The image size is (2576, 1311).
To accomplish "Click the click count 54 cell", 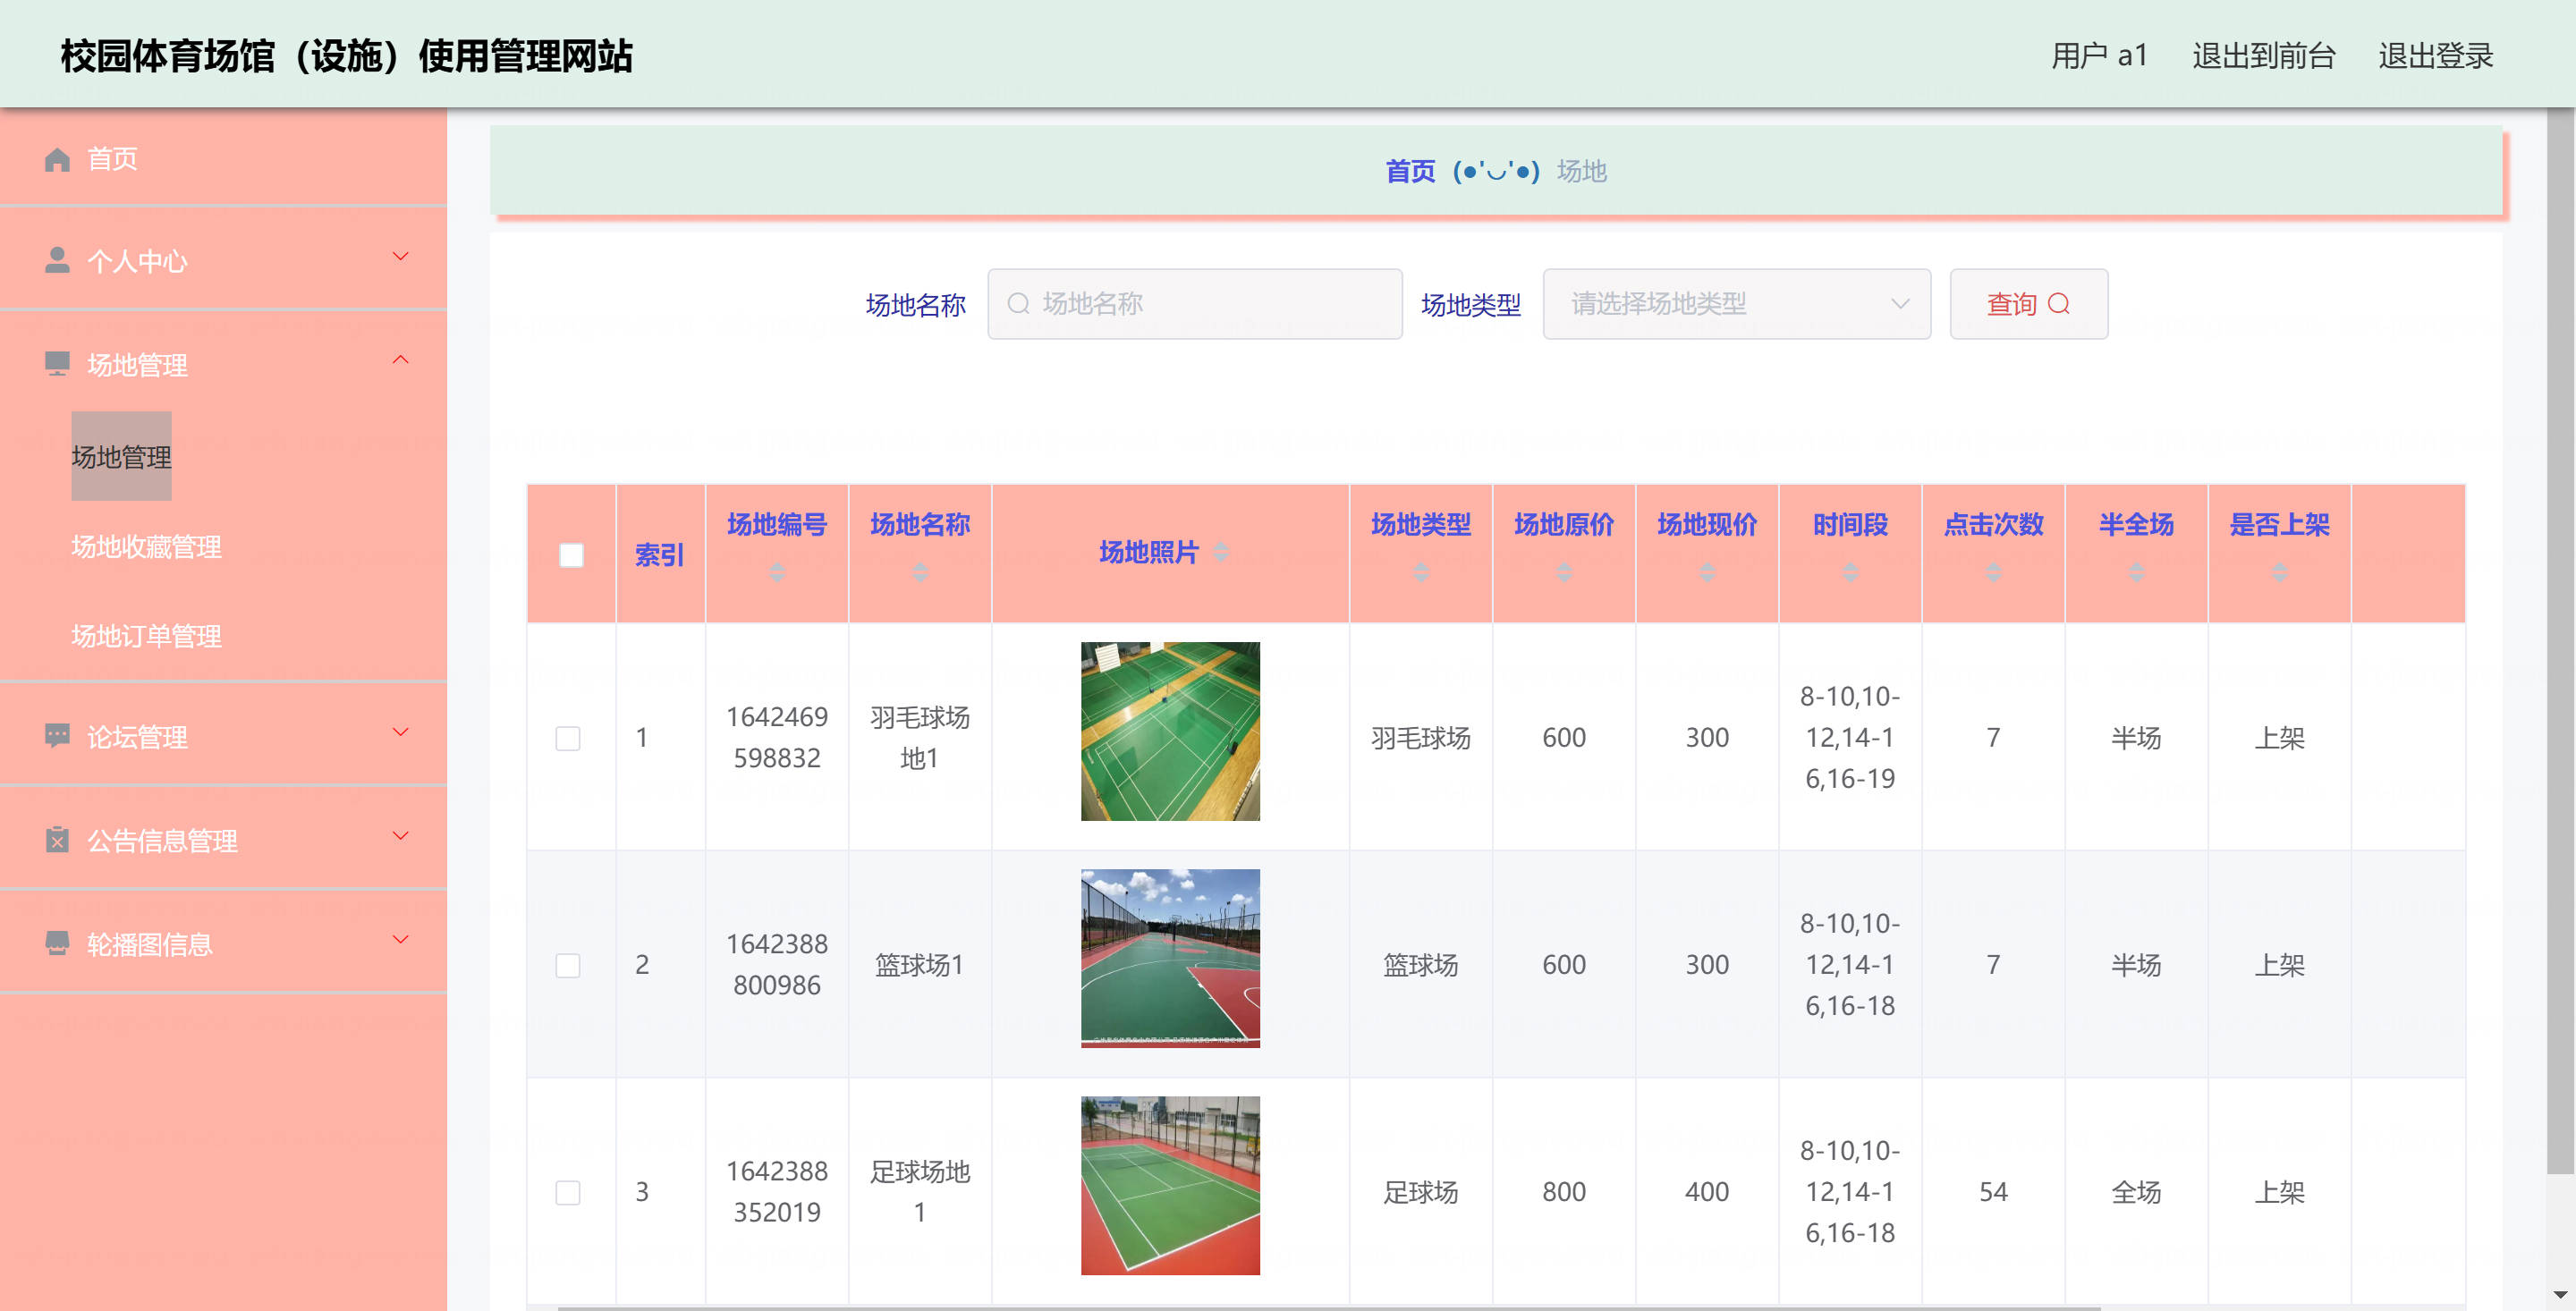I will 1993,1192.
